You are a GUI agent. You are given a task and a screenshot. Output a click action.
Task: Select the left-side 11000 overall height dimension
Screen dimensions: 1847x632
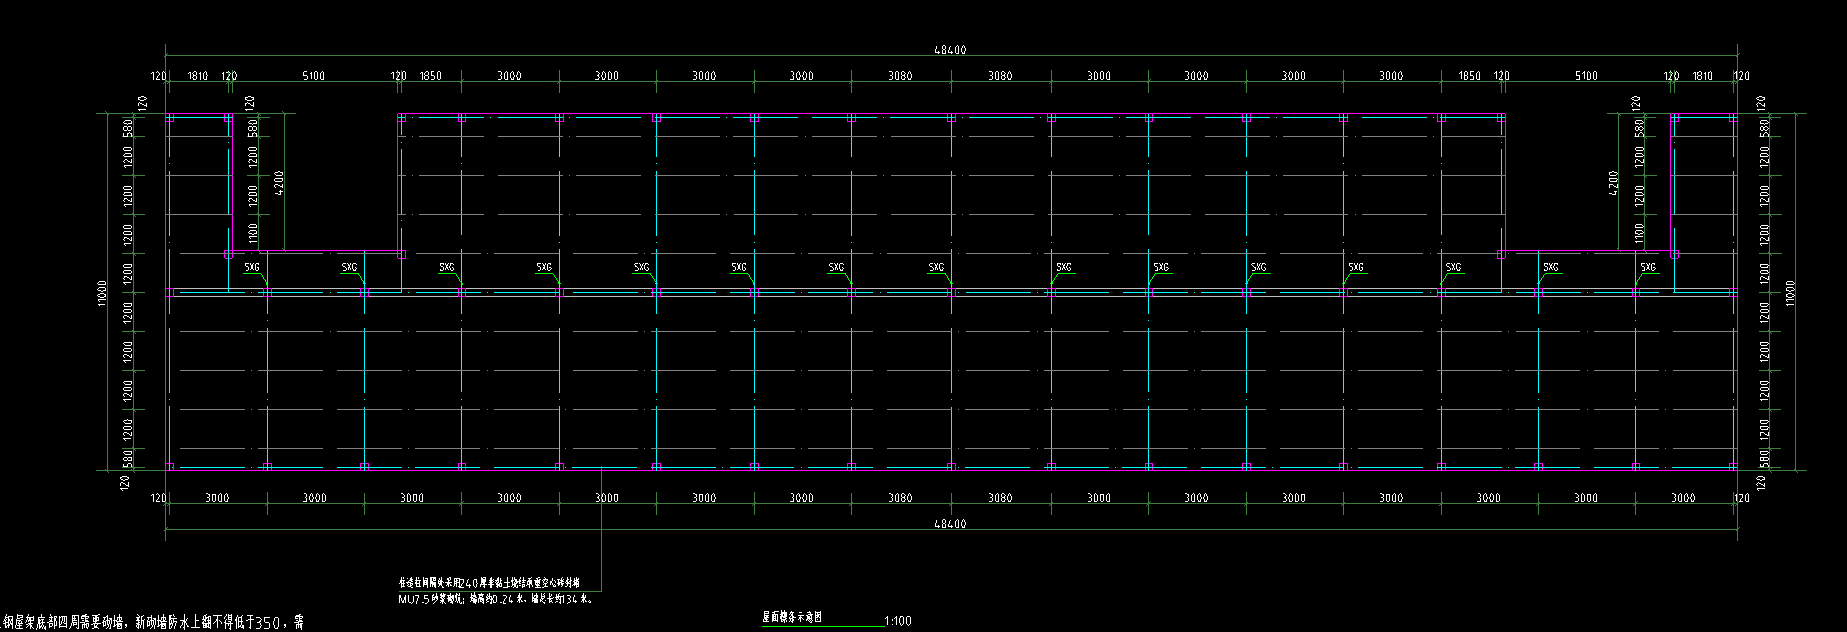tap(102, 292)
